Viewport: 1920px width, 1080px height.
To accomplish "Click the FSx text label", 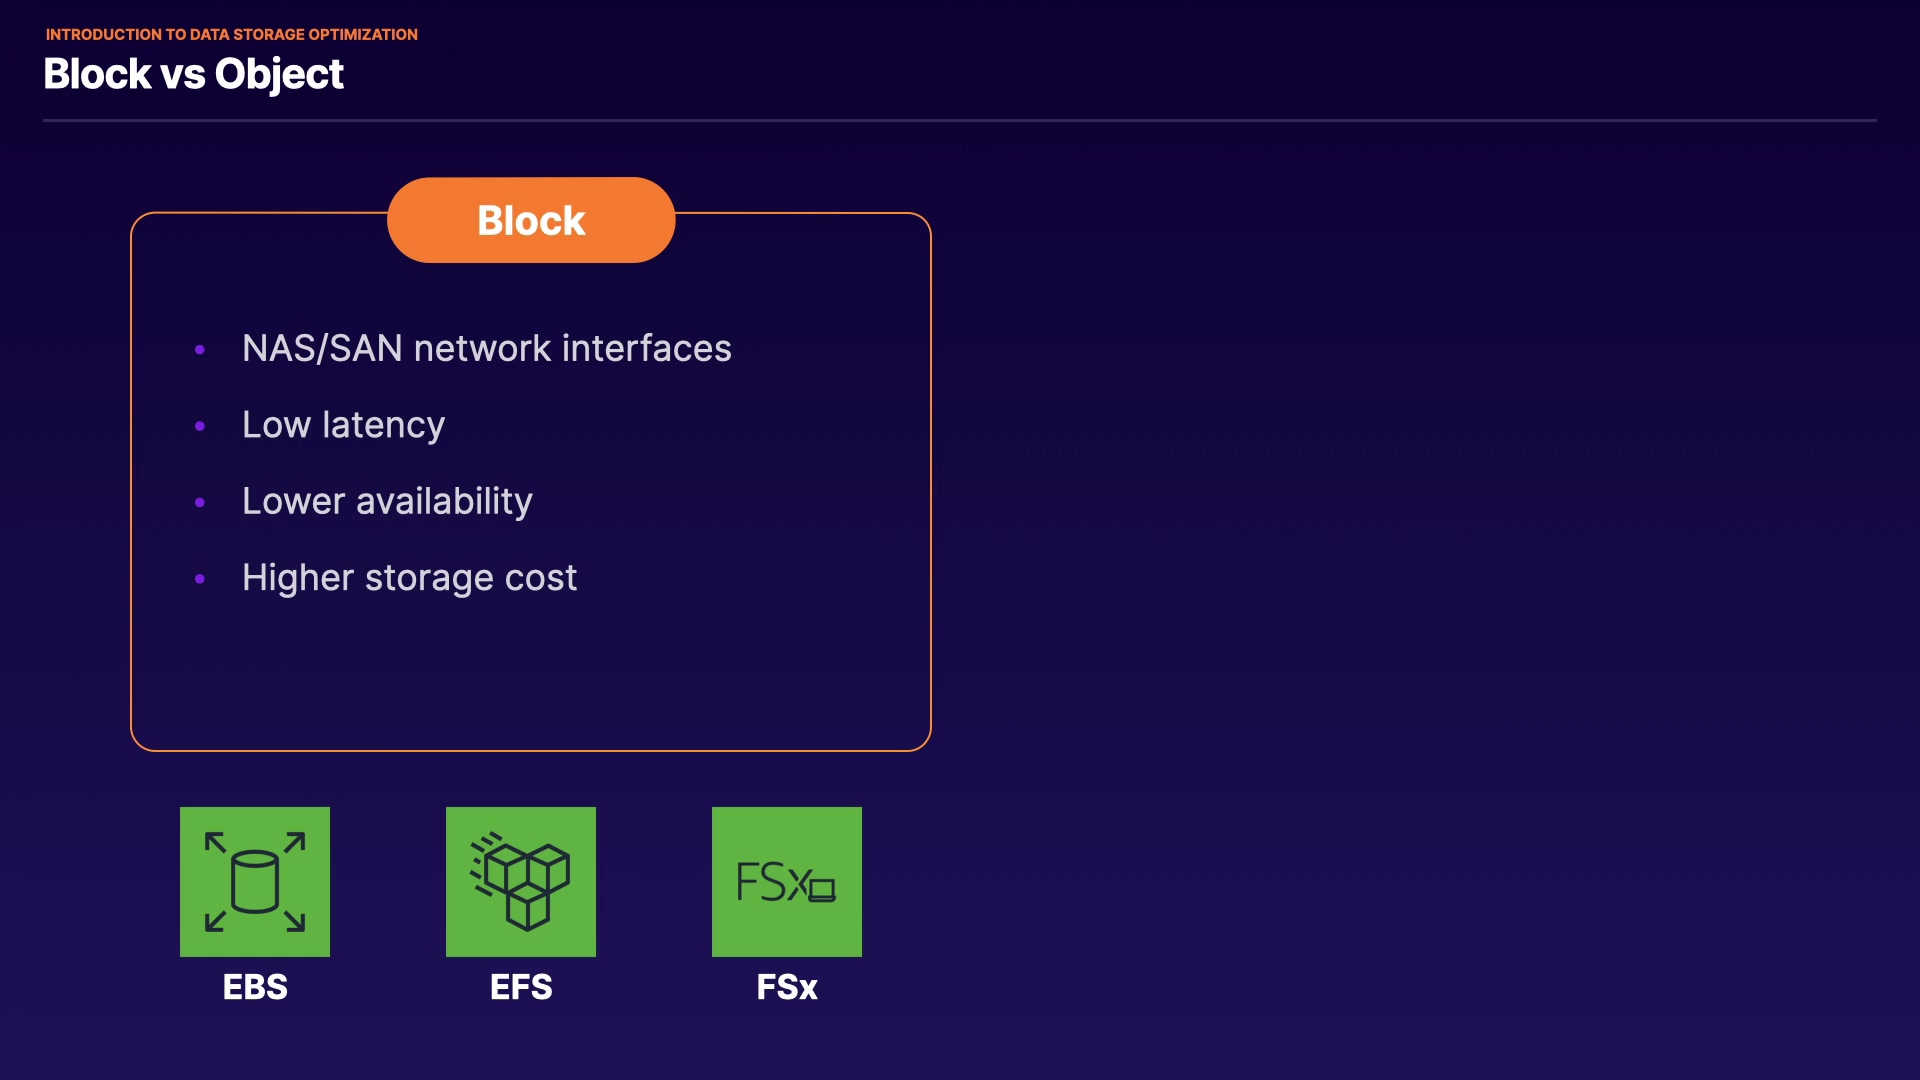I will pyautogui.click(x=787, y=987).
